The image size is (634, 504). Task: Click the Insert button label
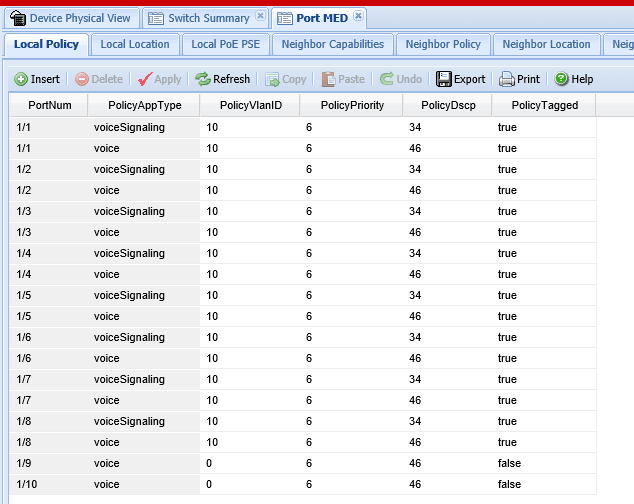point(45,79)
